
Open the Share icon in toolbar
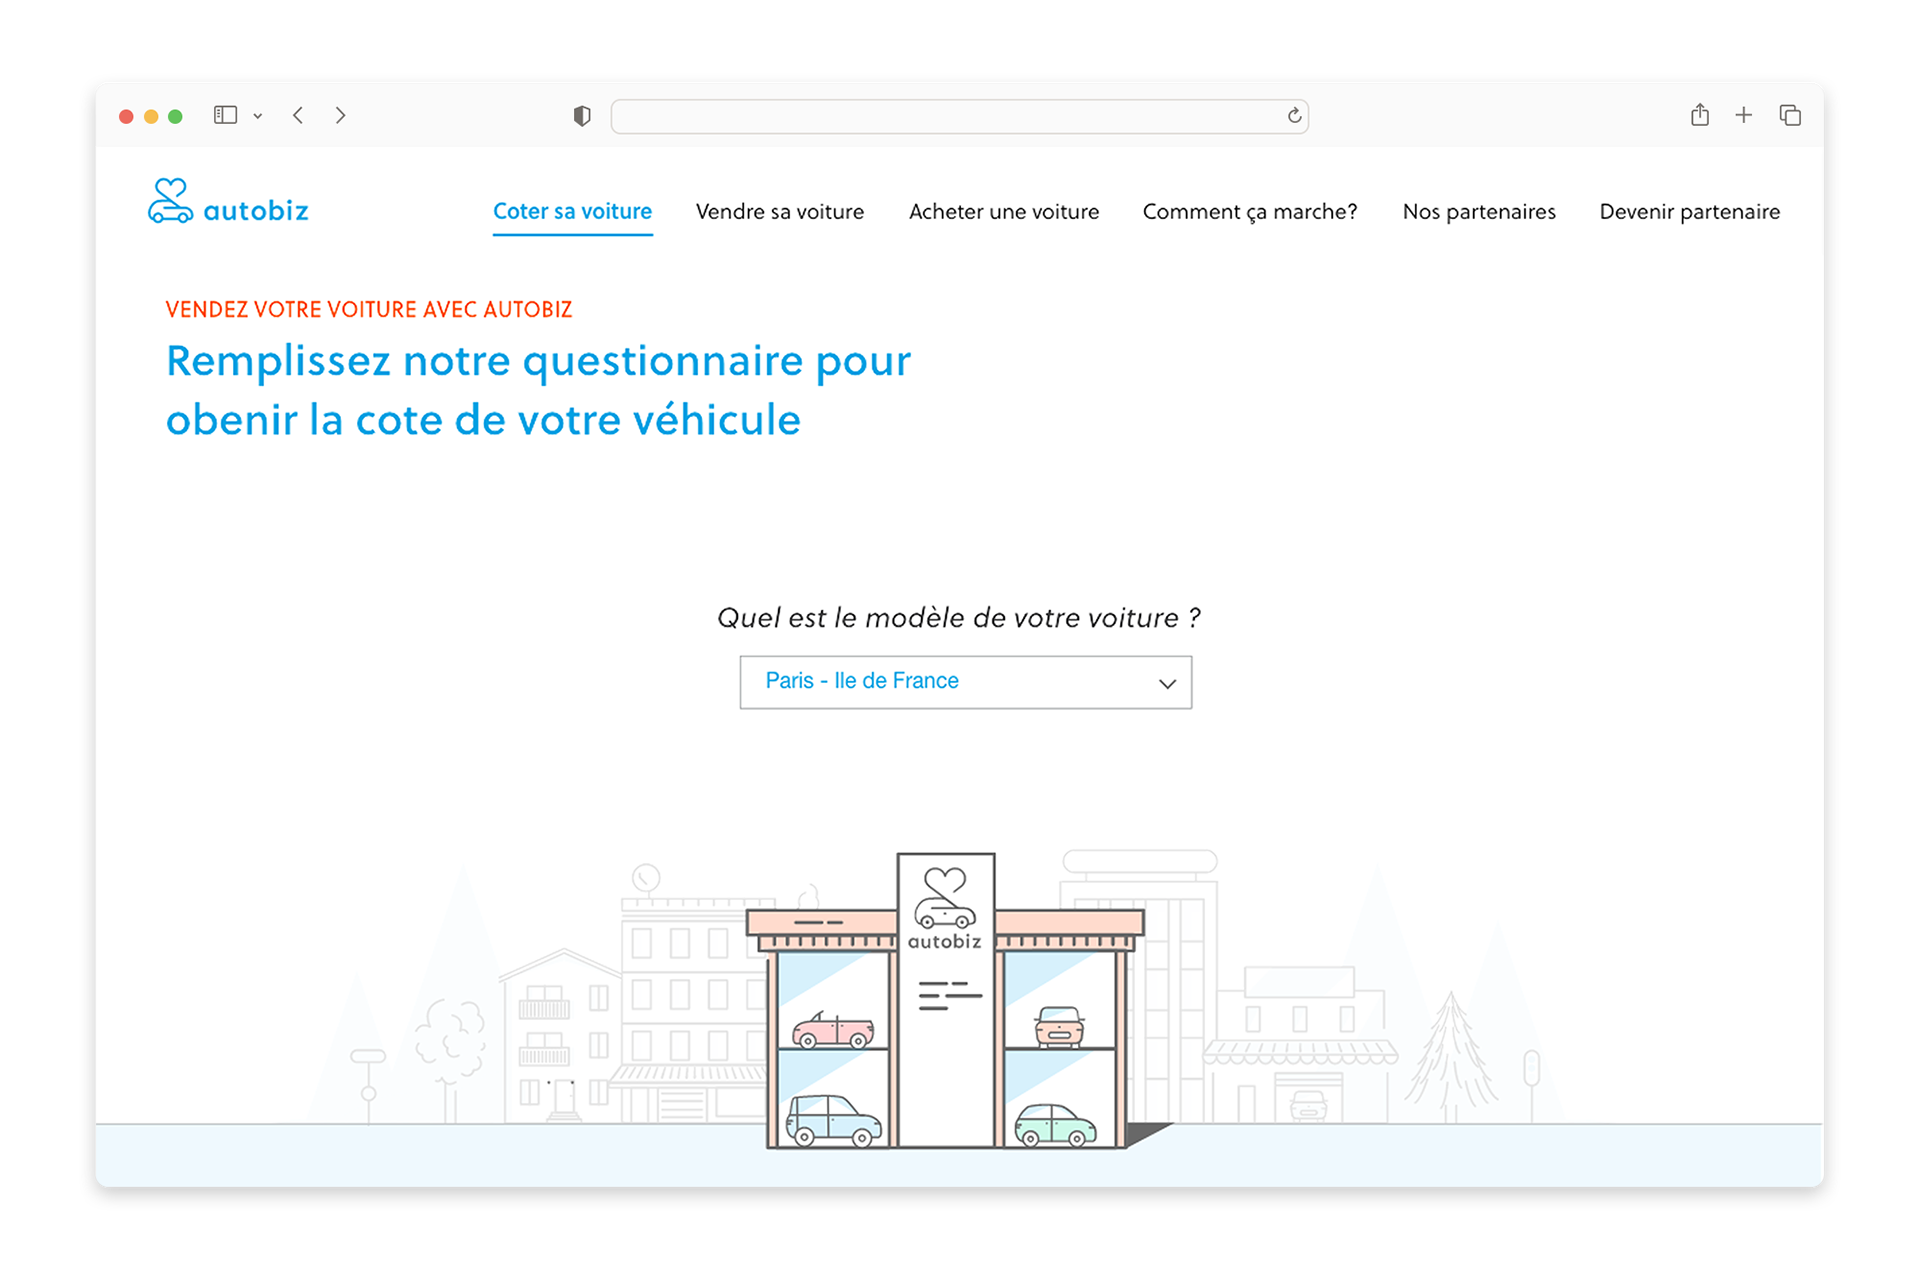click(1700, 116)
